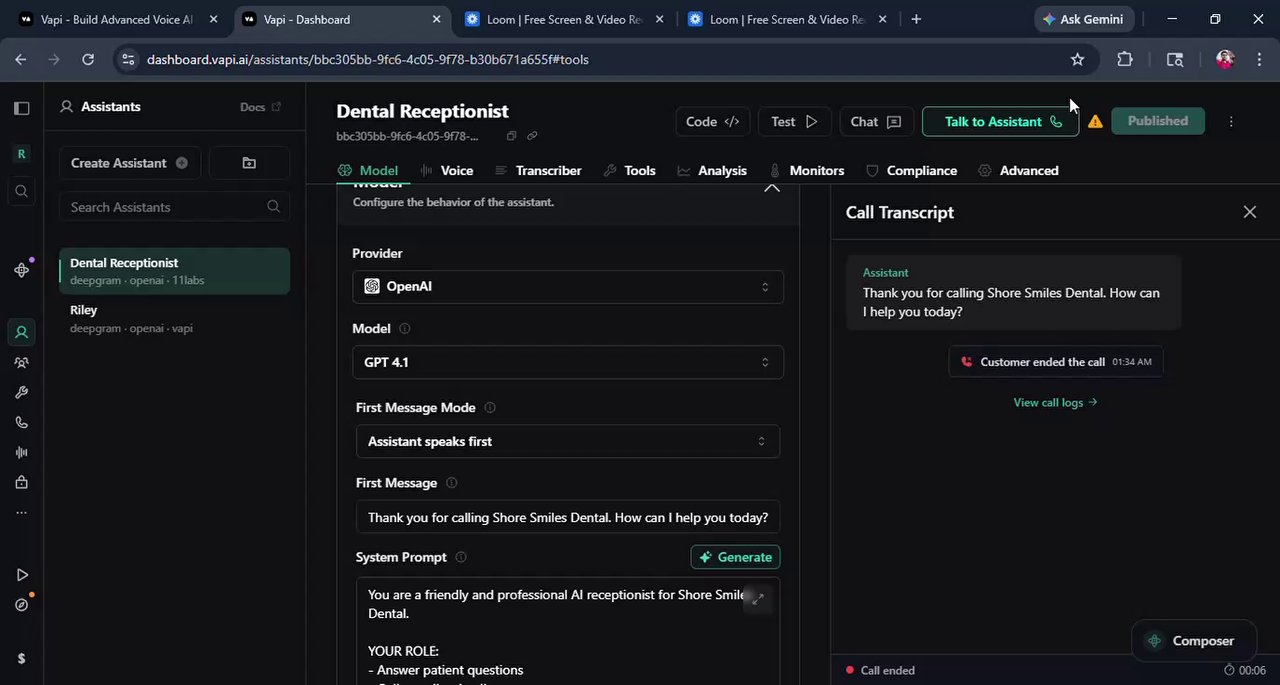Screen dimensions: 1280x685
Task: Open the compass icon in left rail
Action: 21,605
